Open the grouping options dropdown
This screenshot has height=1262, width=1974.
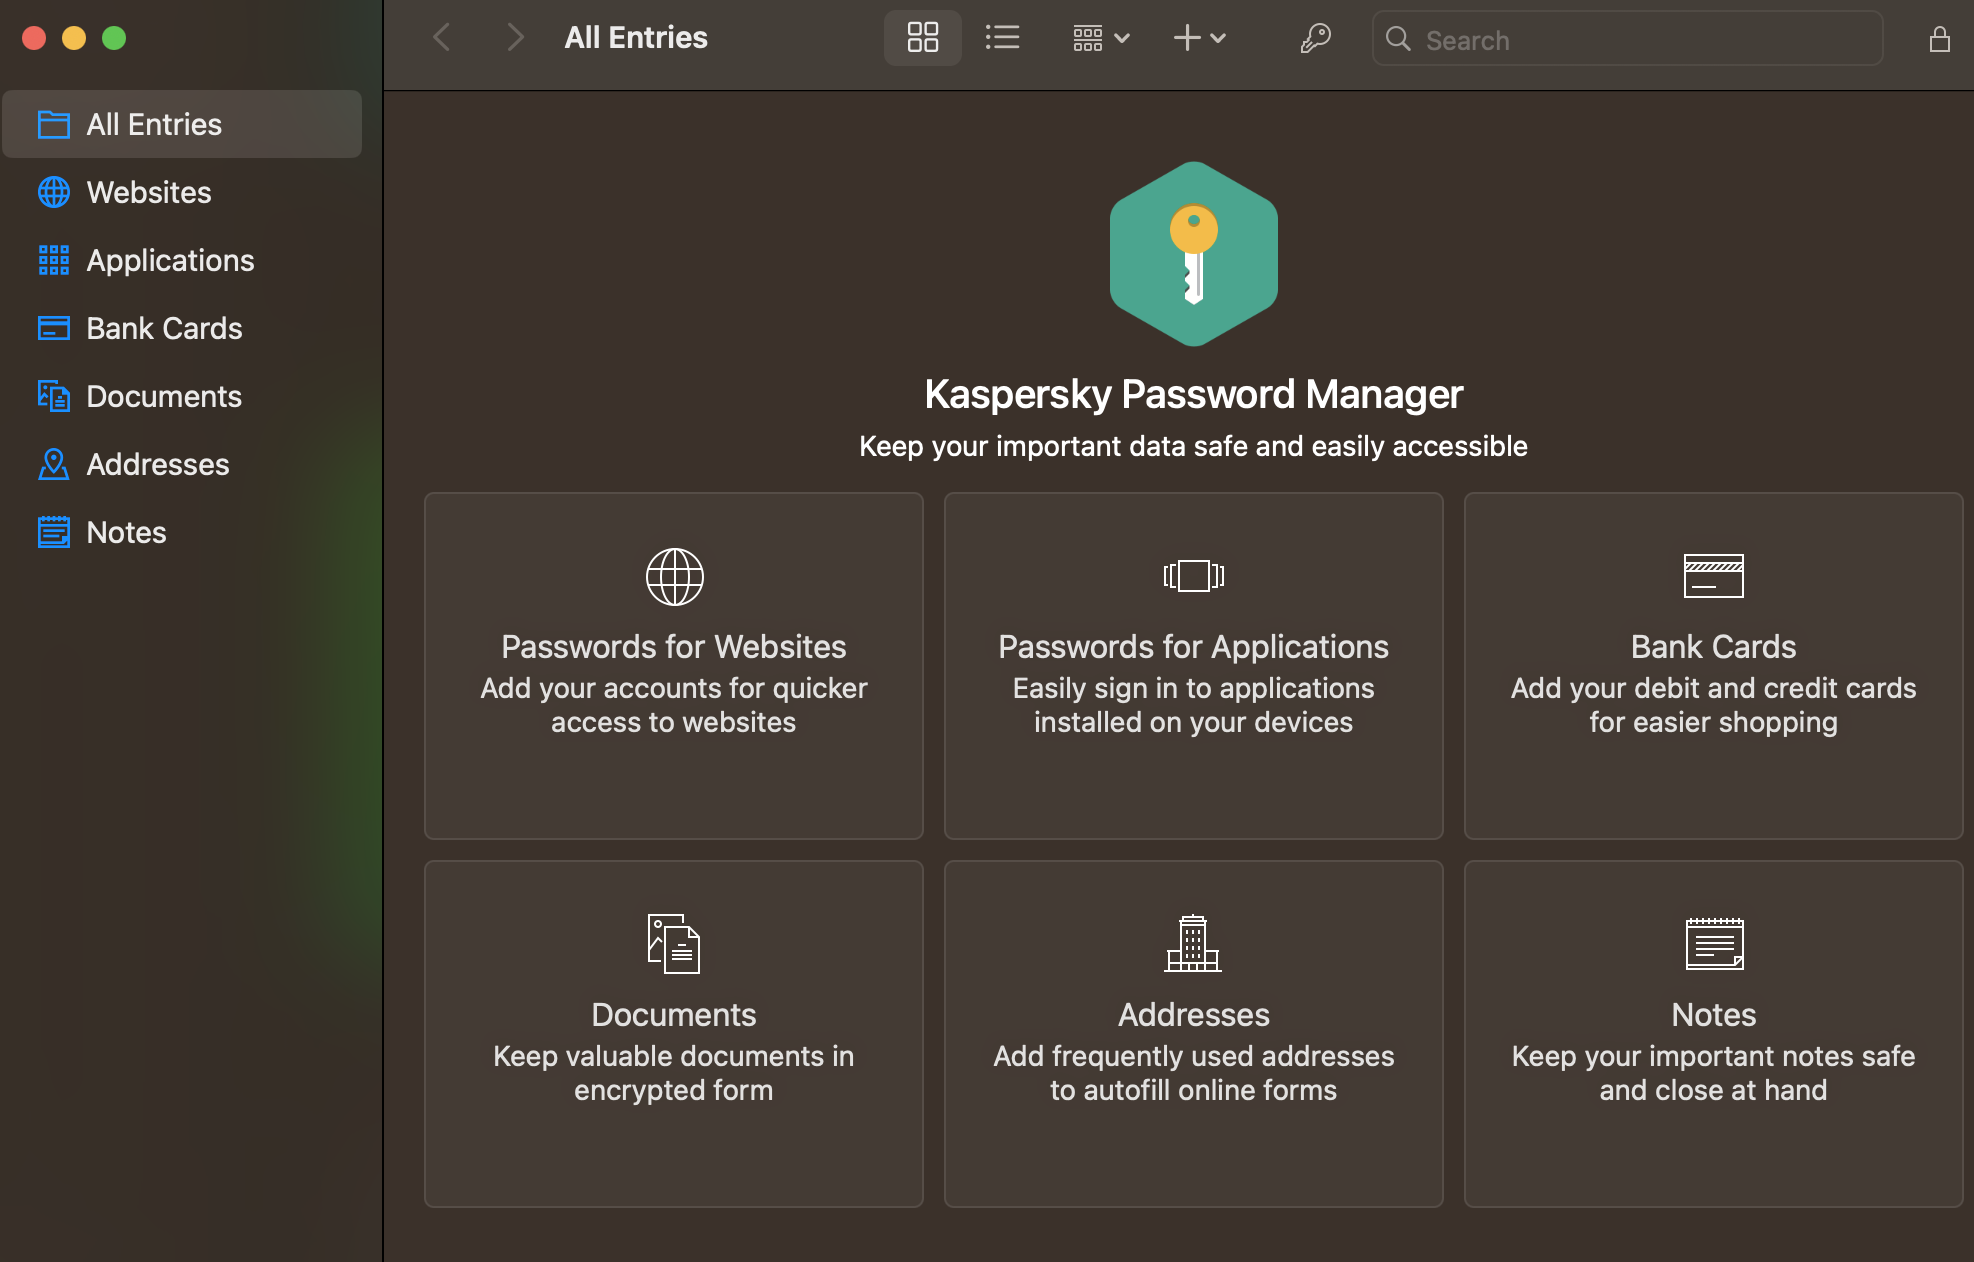[1100, 38]
